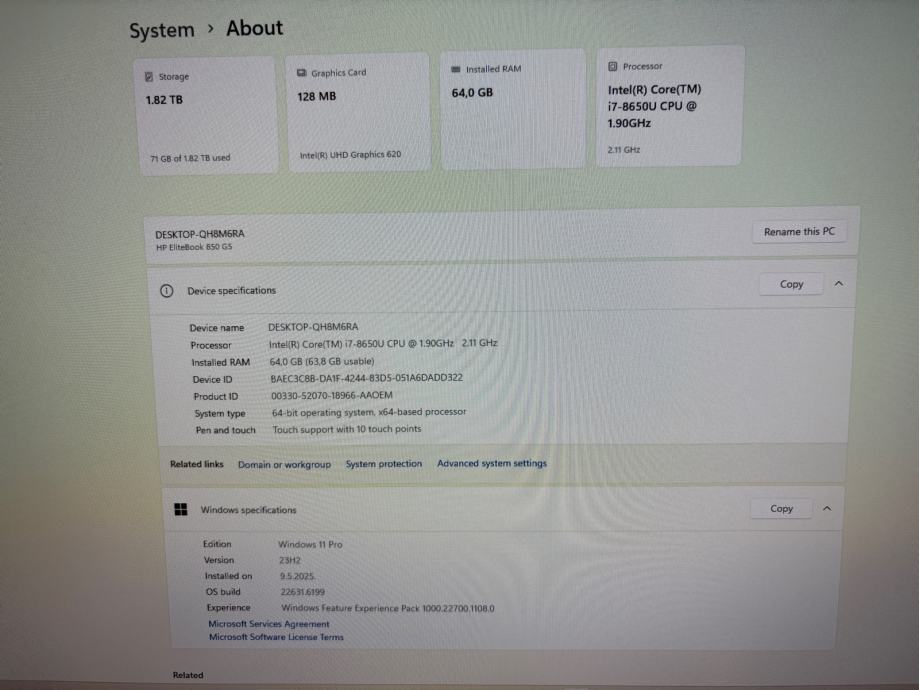Open Microsoft Services Agreement link
Image resolution: width=919 pixels, height=690 pixels.
point(269,624)
